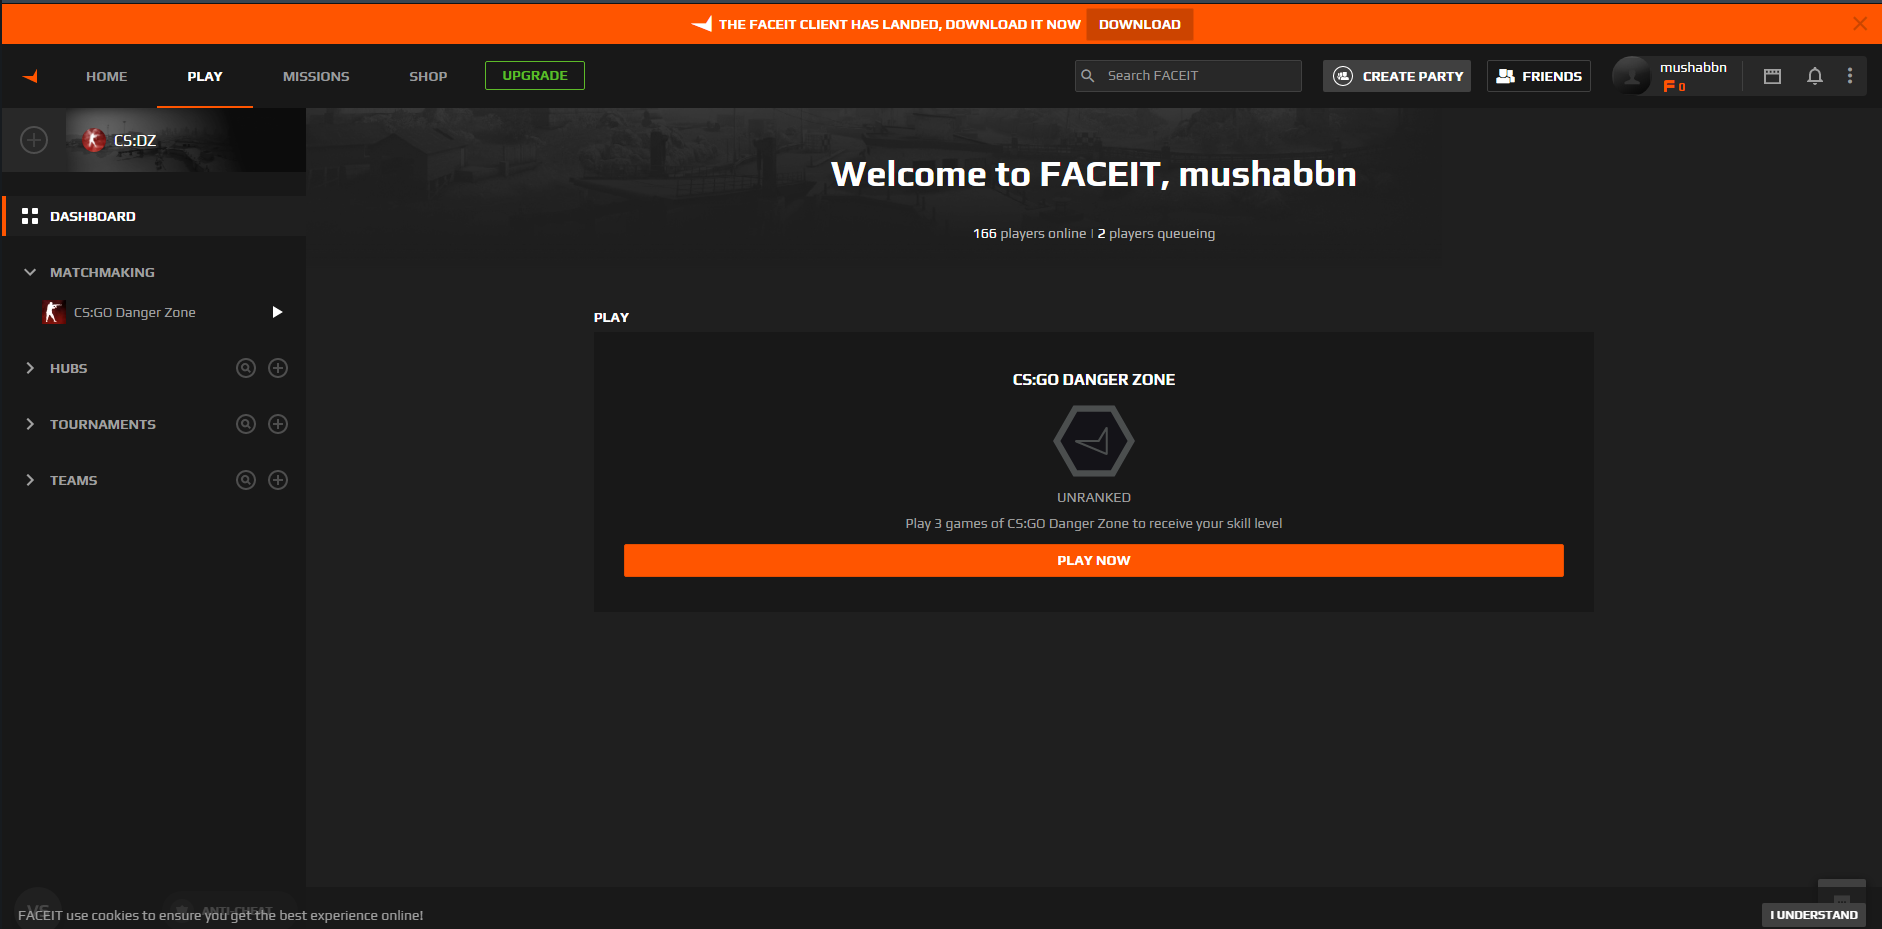This screenshot has width=1882, height=929.
Task: Expand the TEAMS section
Action: click(30, 480)
